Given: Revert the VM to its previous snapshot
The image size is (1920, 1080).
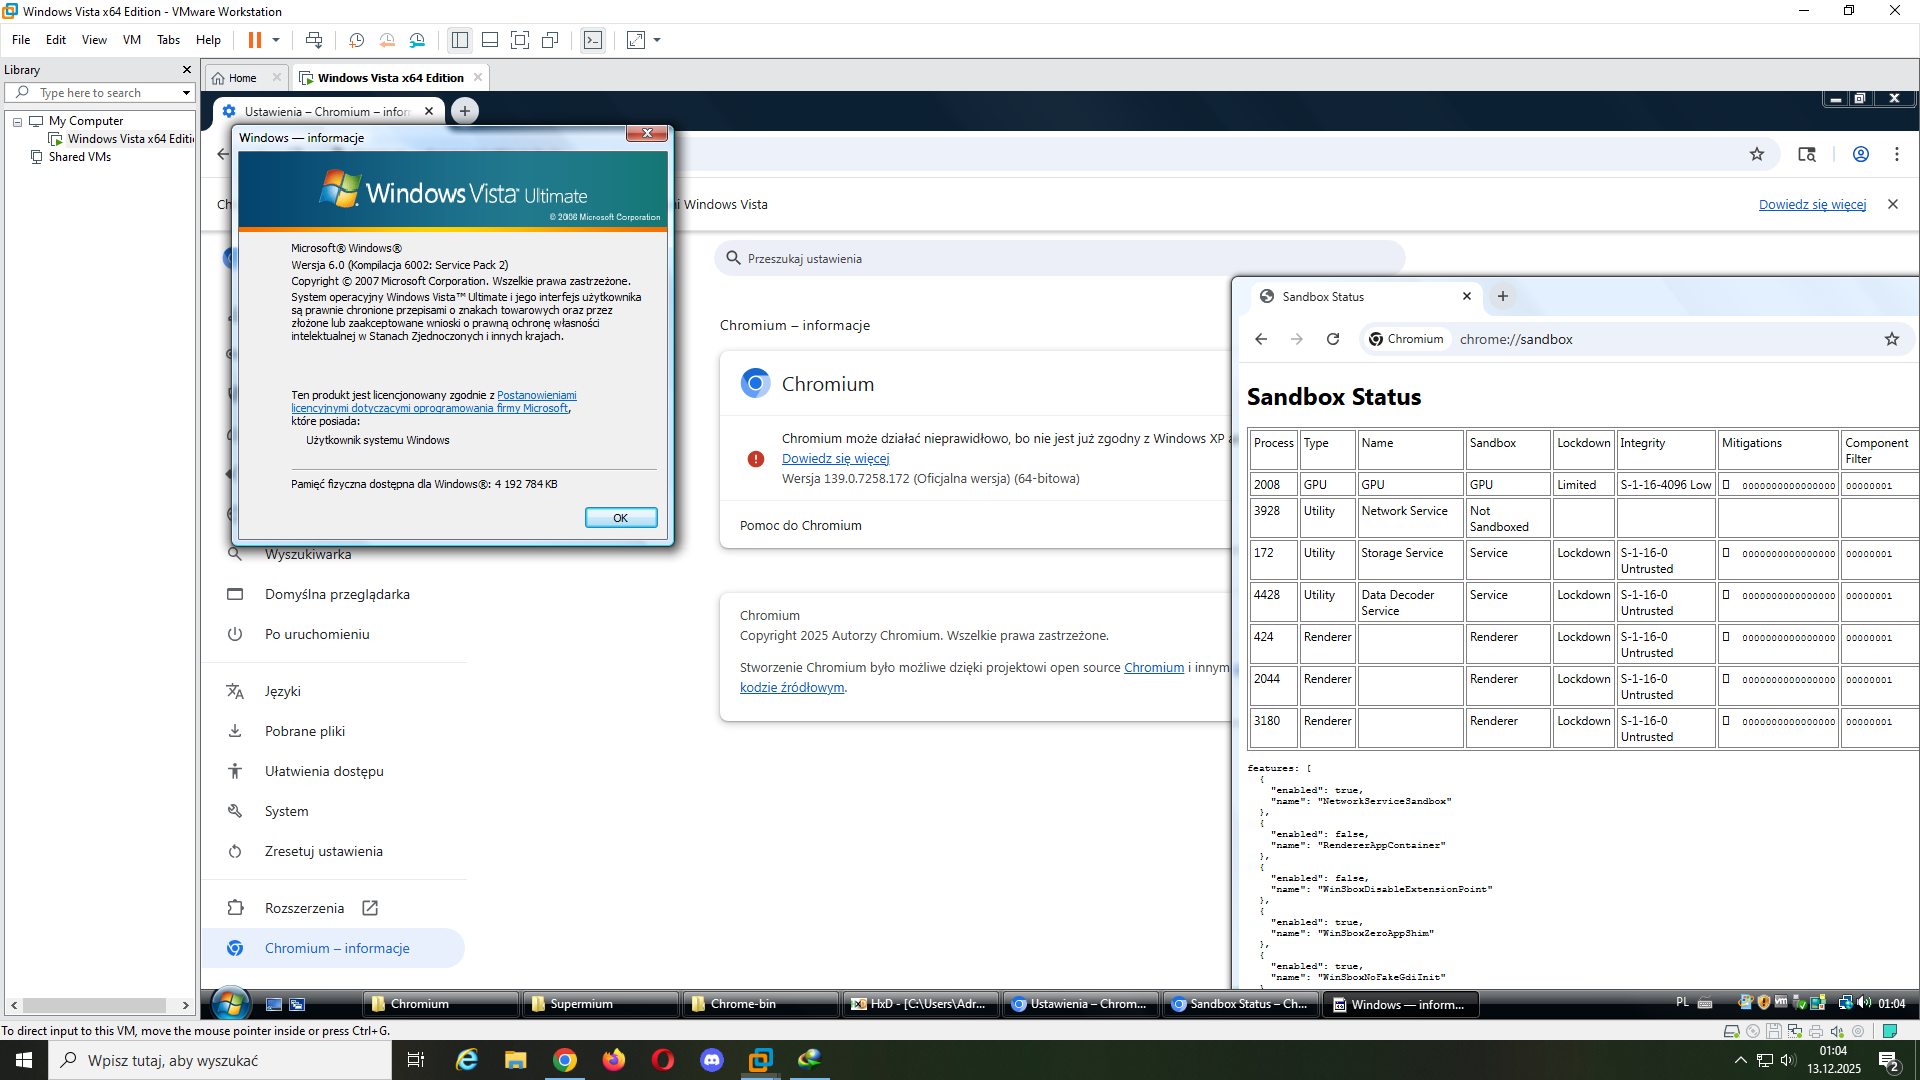Looking at the screenshot, I should pos(387,40).
